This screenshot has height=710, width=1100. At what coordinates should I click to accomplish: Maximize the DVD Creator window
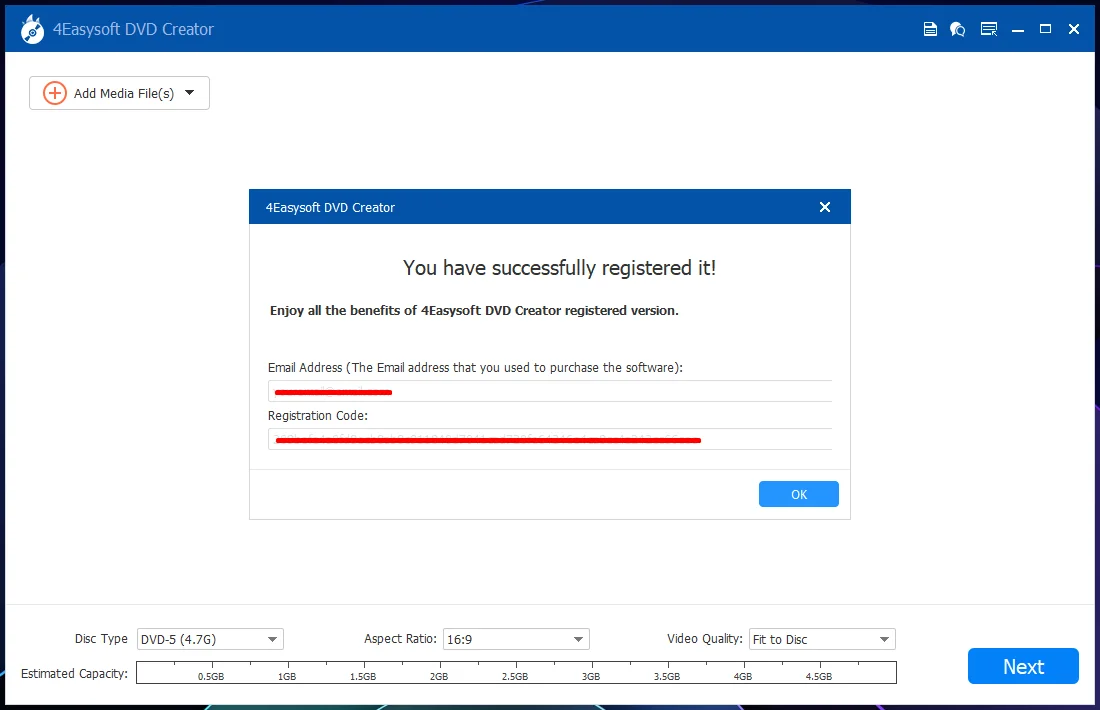[x=1045, y=29]
